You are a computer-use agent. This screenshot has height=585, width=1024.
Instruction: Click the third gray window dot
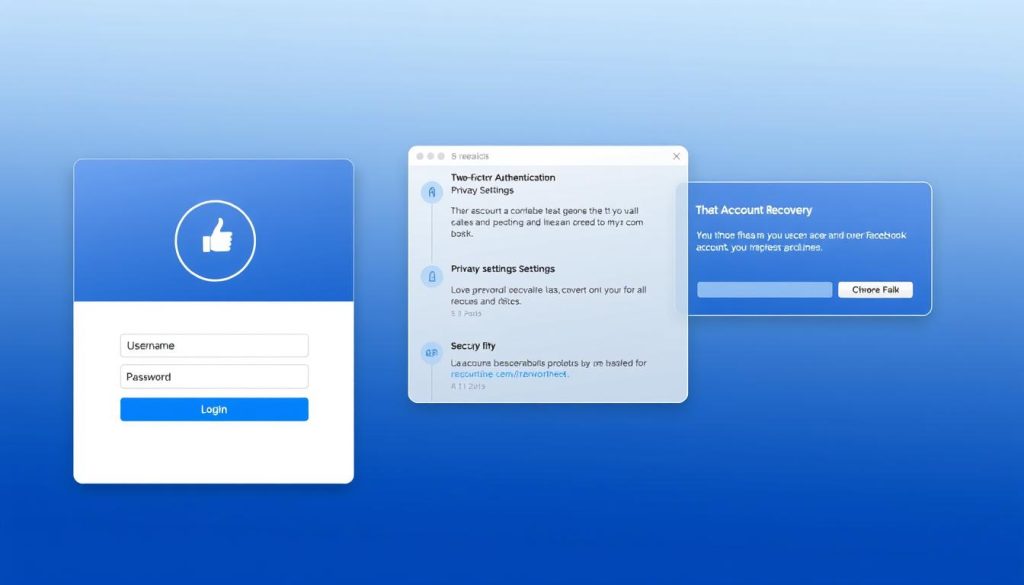[441, 157]
